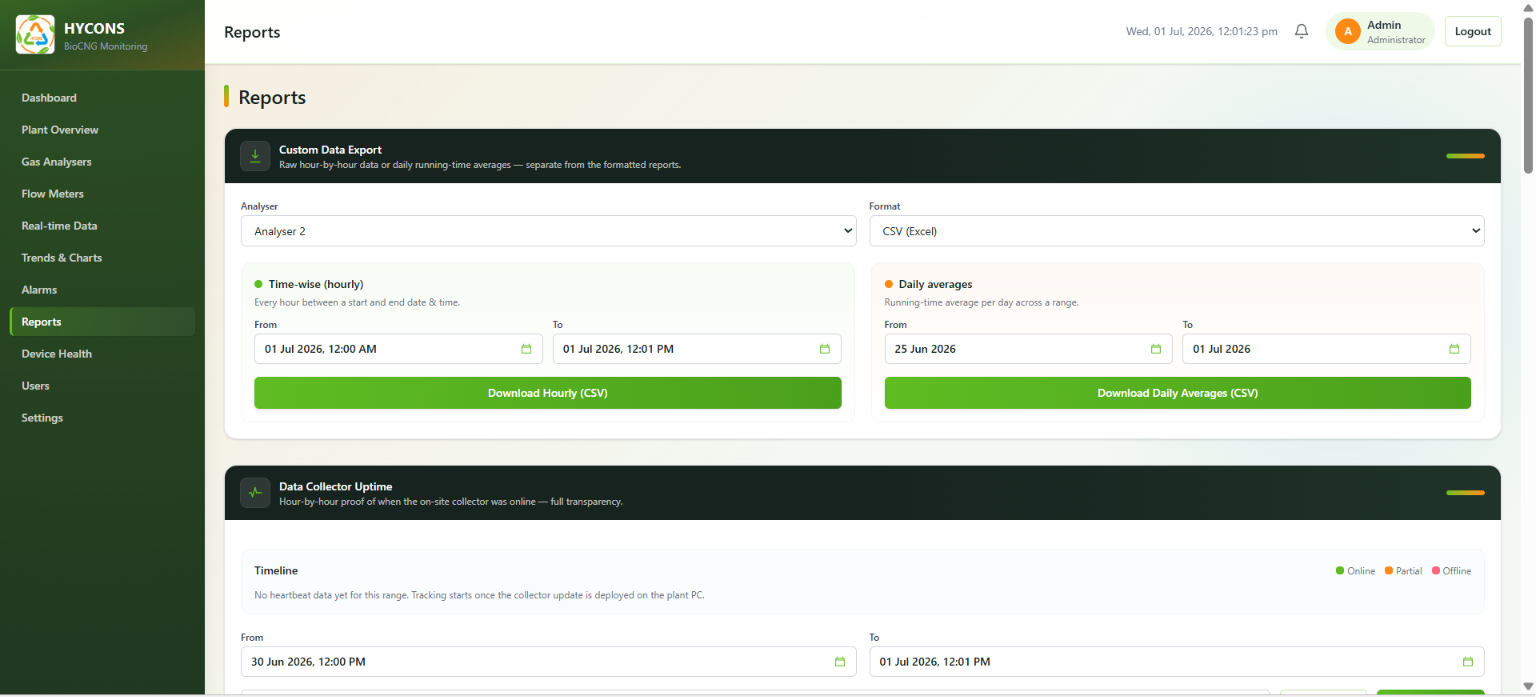Open the Analyser dropdown
1536x697 pixels.
click(x=548, y=231)
